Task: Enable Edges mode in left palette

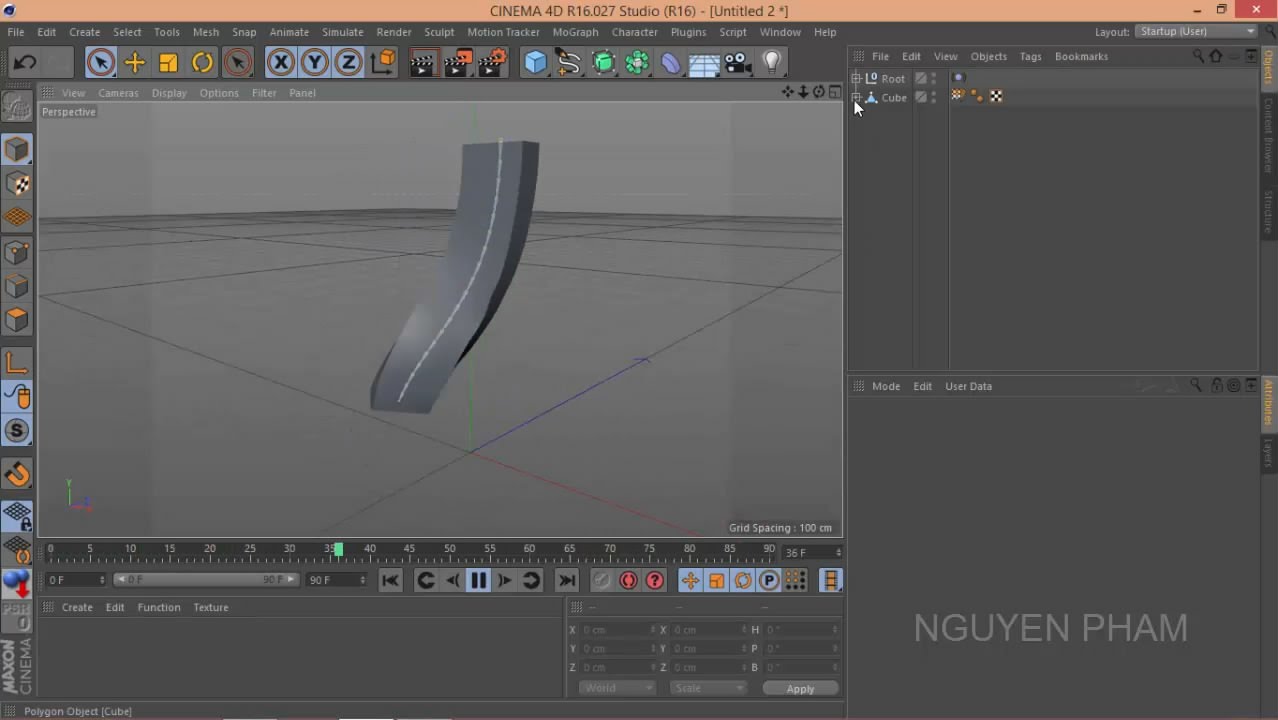Action: pos(17,286)
